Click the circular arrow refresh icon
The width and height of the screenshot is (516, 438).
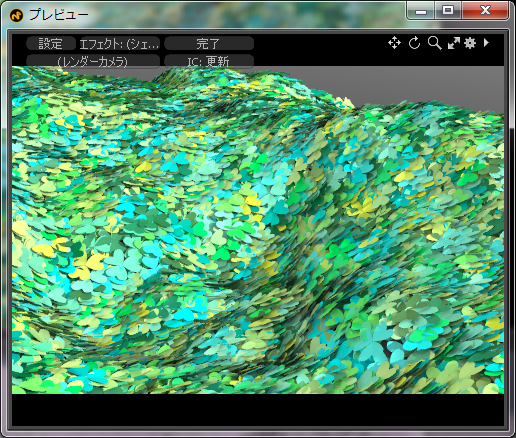coord(414,43)
